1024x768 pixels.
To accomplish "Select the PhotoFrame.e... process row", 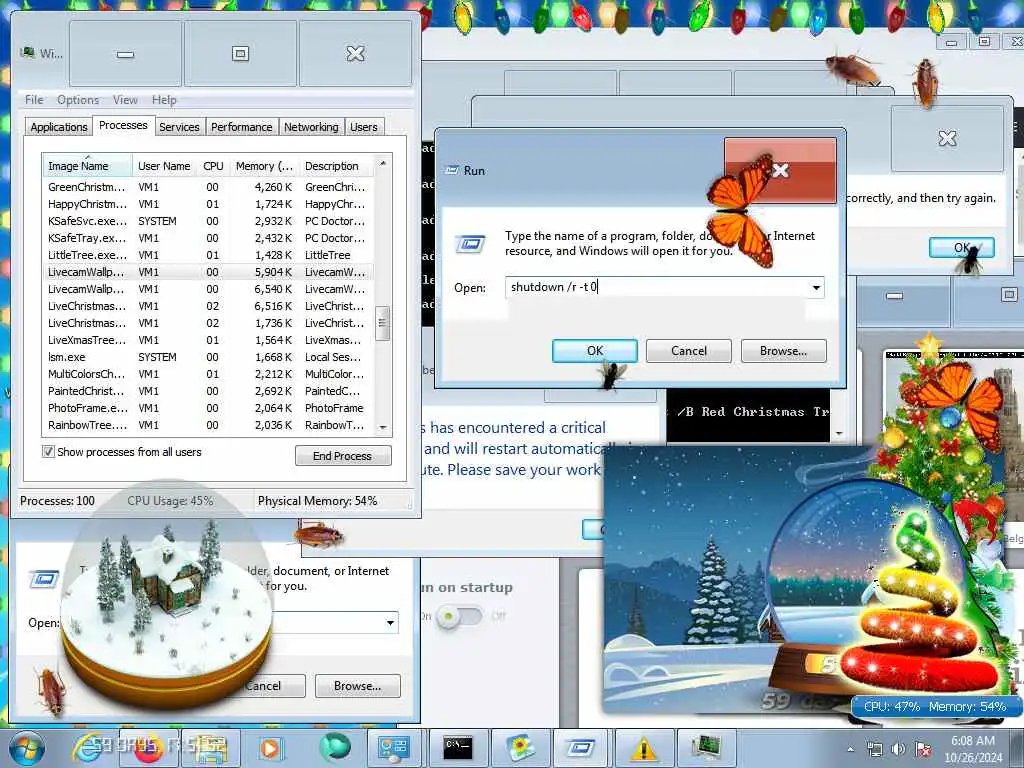I will pos(208,408).
